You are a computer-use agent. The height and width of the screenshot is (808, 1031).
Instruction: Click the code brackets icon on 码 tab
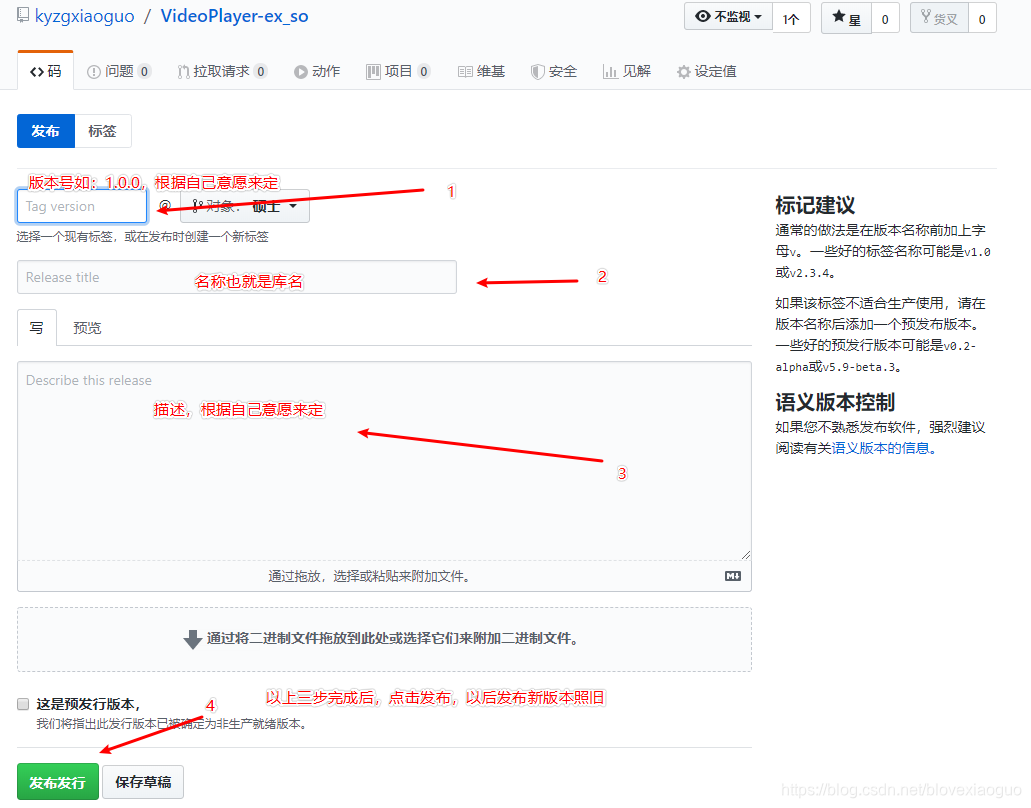tap(37, 72)
